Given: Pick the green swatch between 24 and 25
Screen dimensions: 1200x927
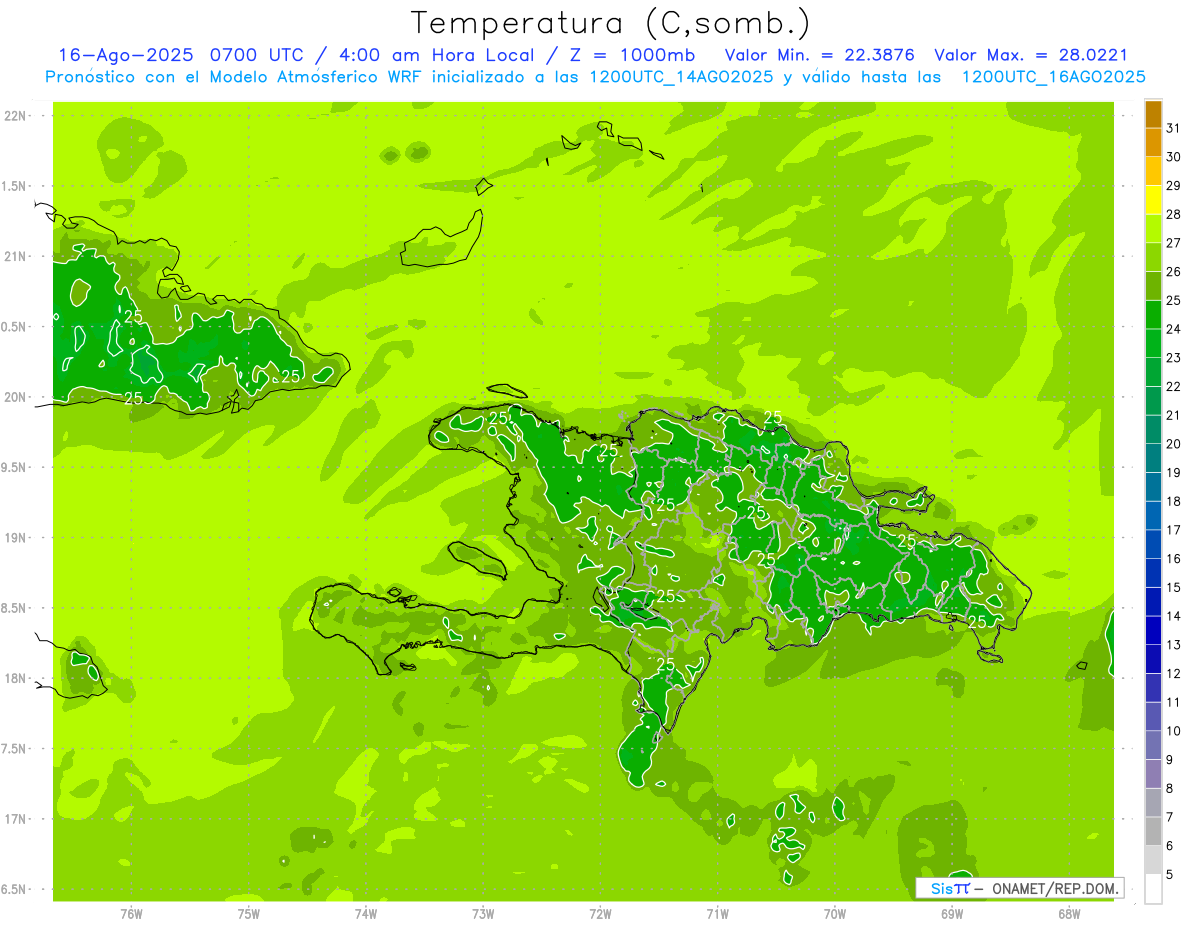Looking at the screenshot, I should coord(1153,315).
